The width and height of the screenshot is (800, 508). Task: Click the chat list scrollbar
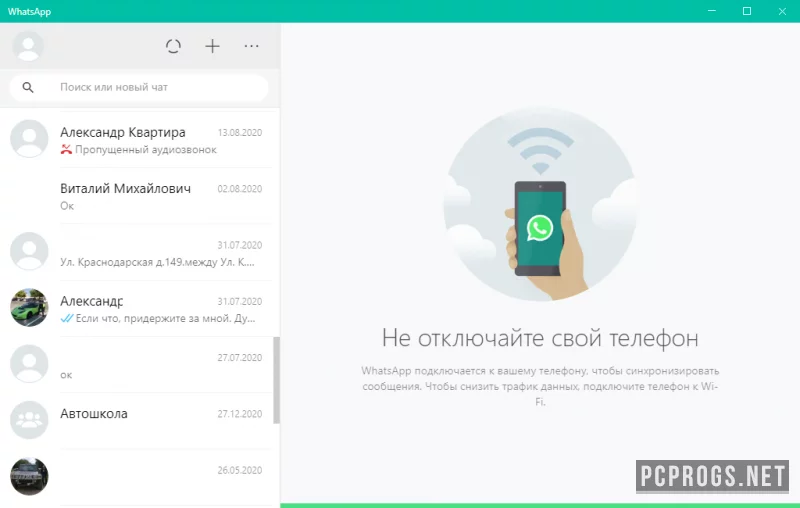tap(277, 380)
